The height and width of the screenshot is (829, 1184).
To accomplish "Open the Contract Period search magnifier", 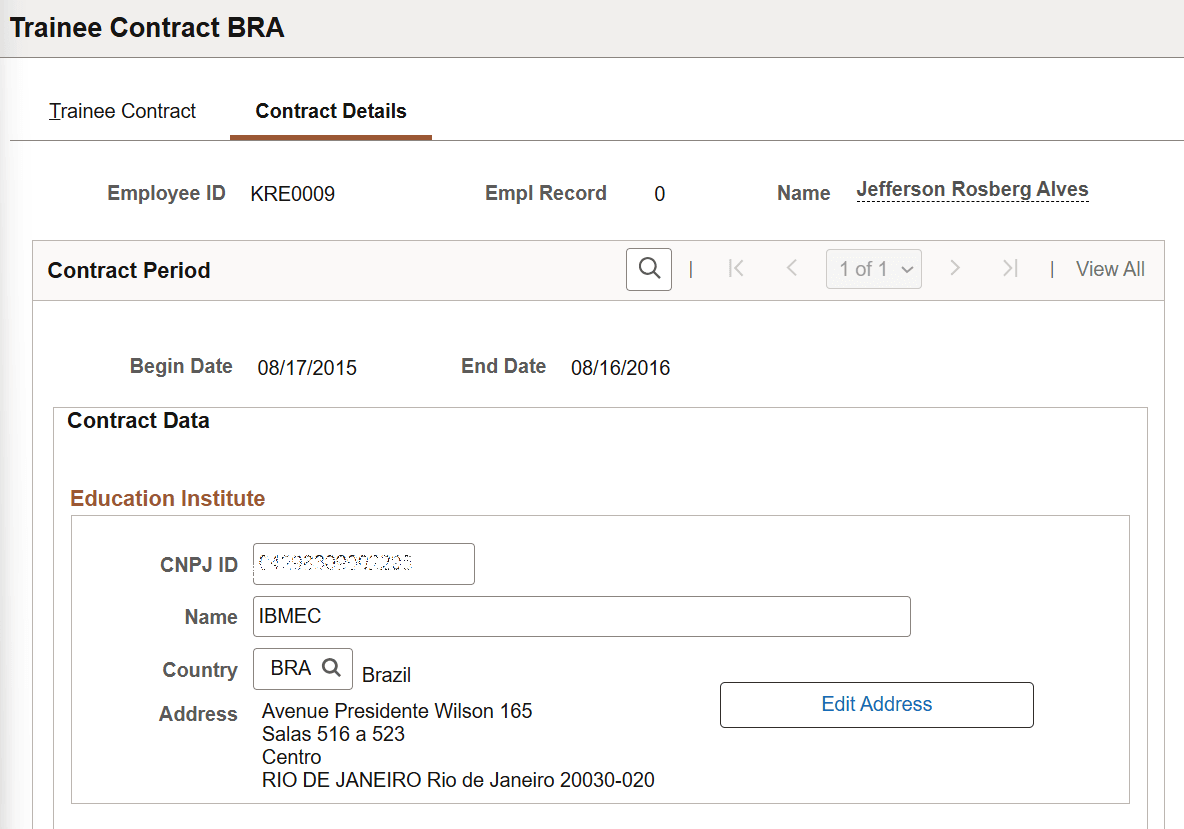I will click(648, 269).
